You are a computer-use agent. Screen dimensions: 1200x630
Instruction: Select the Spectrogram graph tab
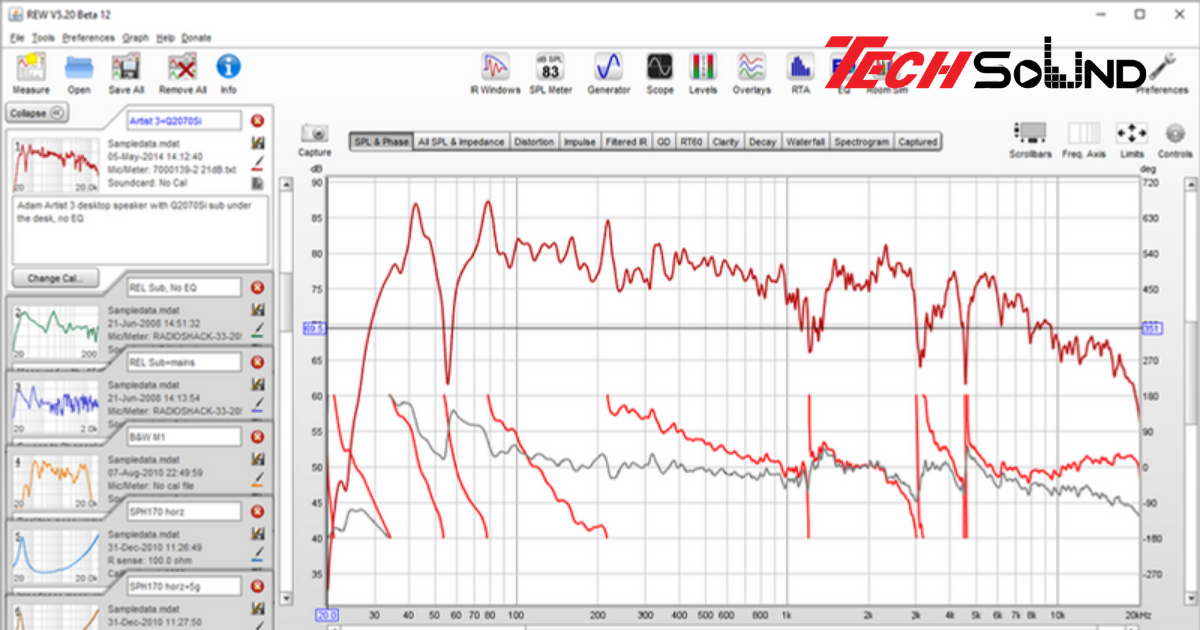(x=861, y=142)
